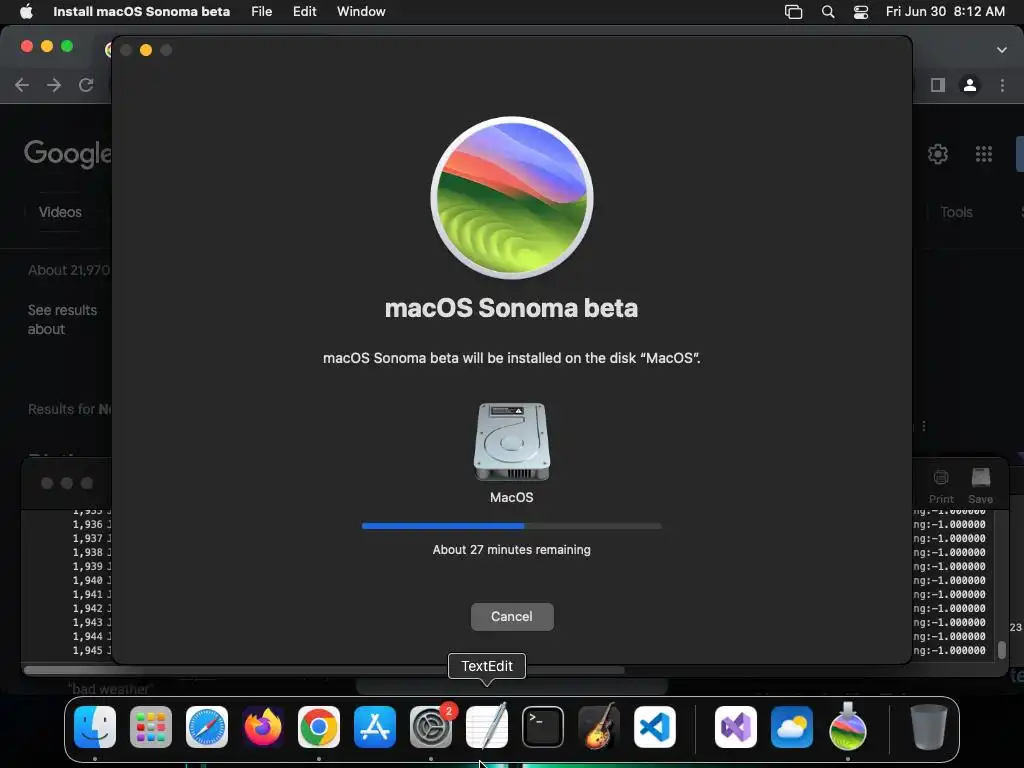
Task: Open Visual Studio Code from Dock
Action: (x=654, y=727)
